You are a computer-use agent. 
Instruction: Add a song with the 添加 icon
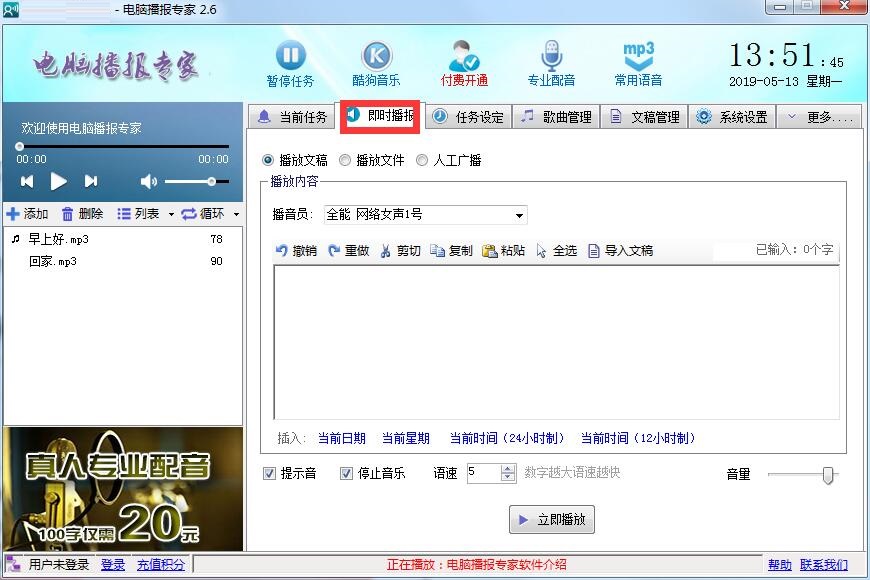tap(29, 213)
